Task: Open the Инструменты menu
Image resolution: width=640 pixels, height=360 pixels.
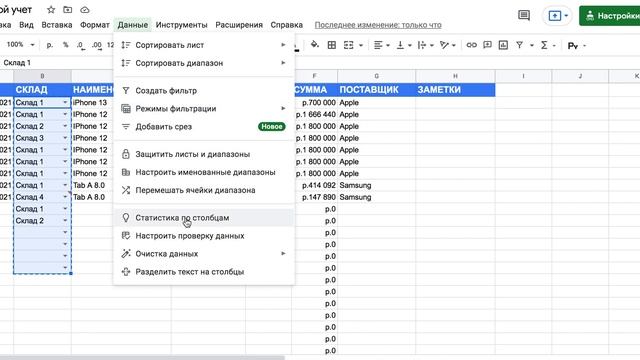Action: [182, 25]
